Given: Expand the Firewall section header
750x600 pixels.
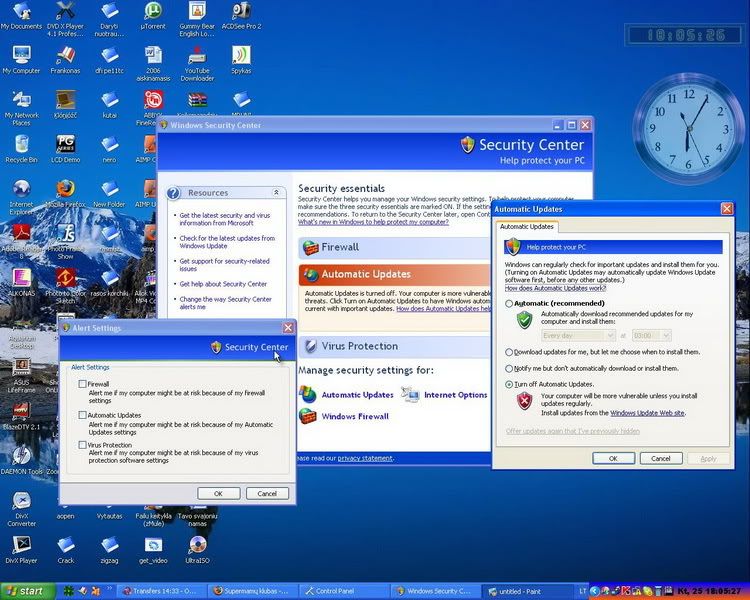Looking at the screenshot, I should 395,247.
